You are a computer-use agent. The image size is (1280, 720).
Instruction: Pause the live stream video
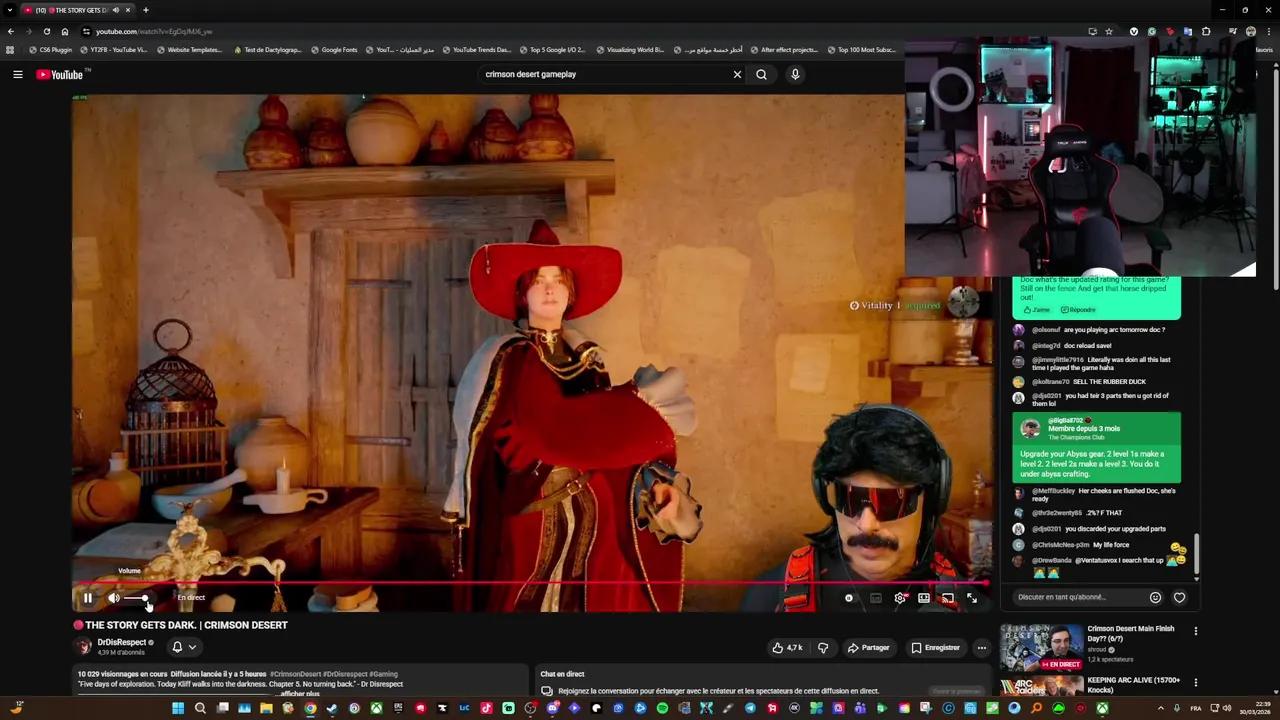pos(88,598)
